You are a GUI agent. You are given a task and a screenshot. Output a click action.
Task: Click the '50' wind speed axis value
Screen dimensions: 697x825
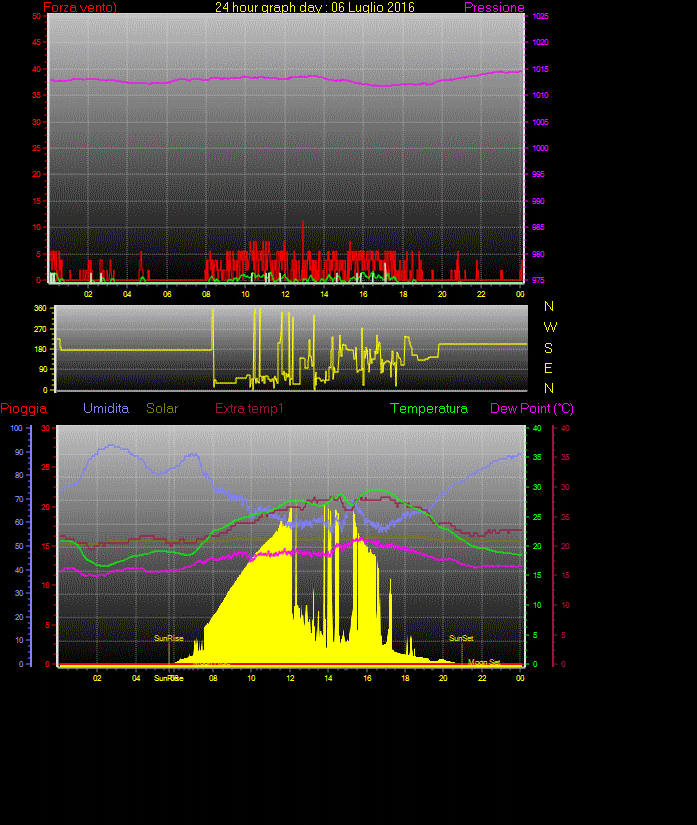[x=36, y=16]
